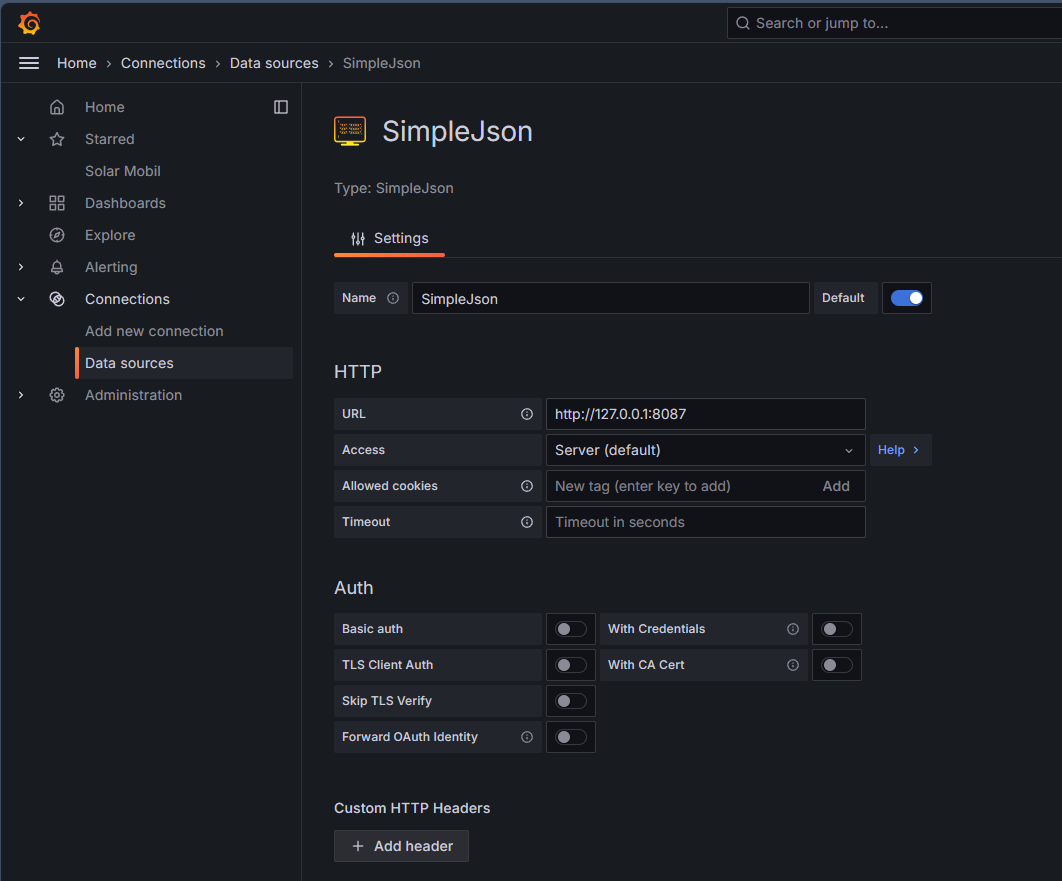The image size is (1062, 881).
Task: Select the Settings tab
Action: (x=390, y=239)
